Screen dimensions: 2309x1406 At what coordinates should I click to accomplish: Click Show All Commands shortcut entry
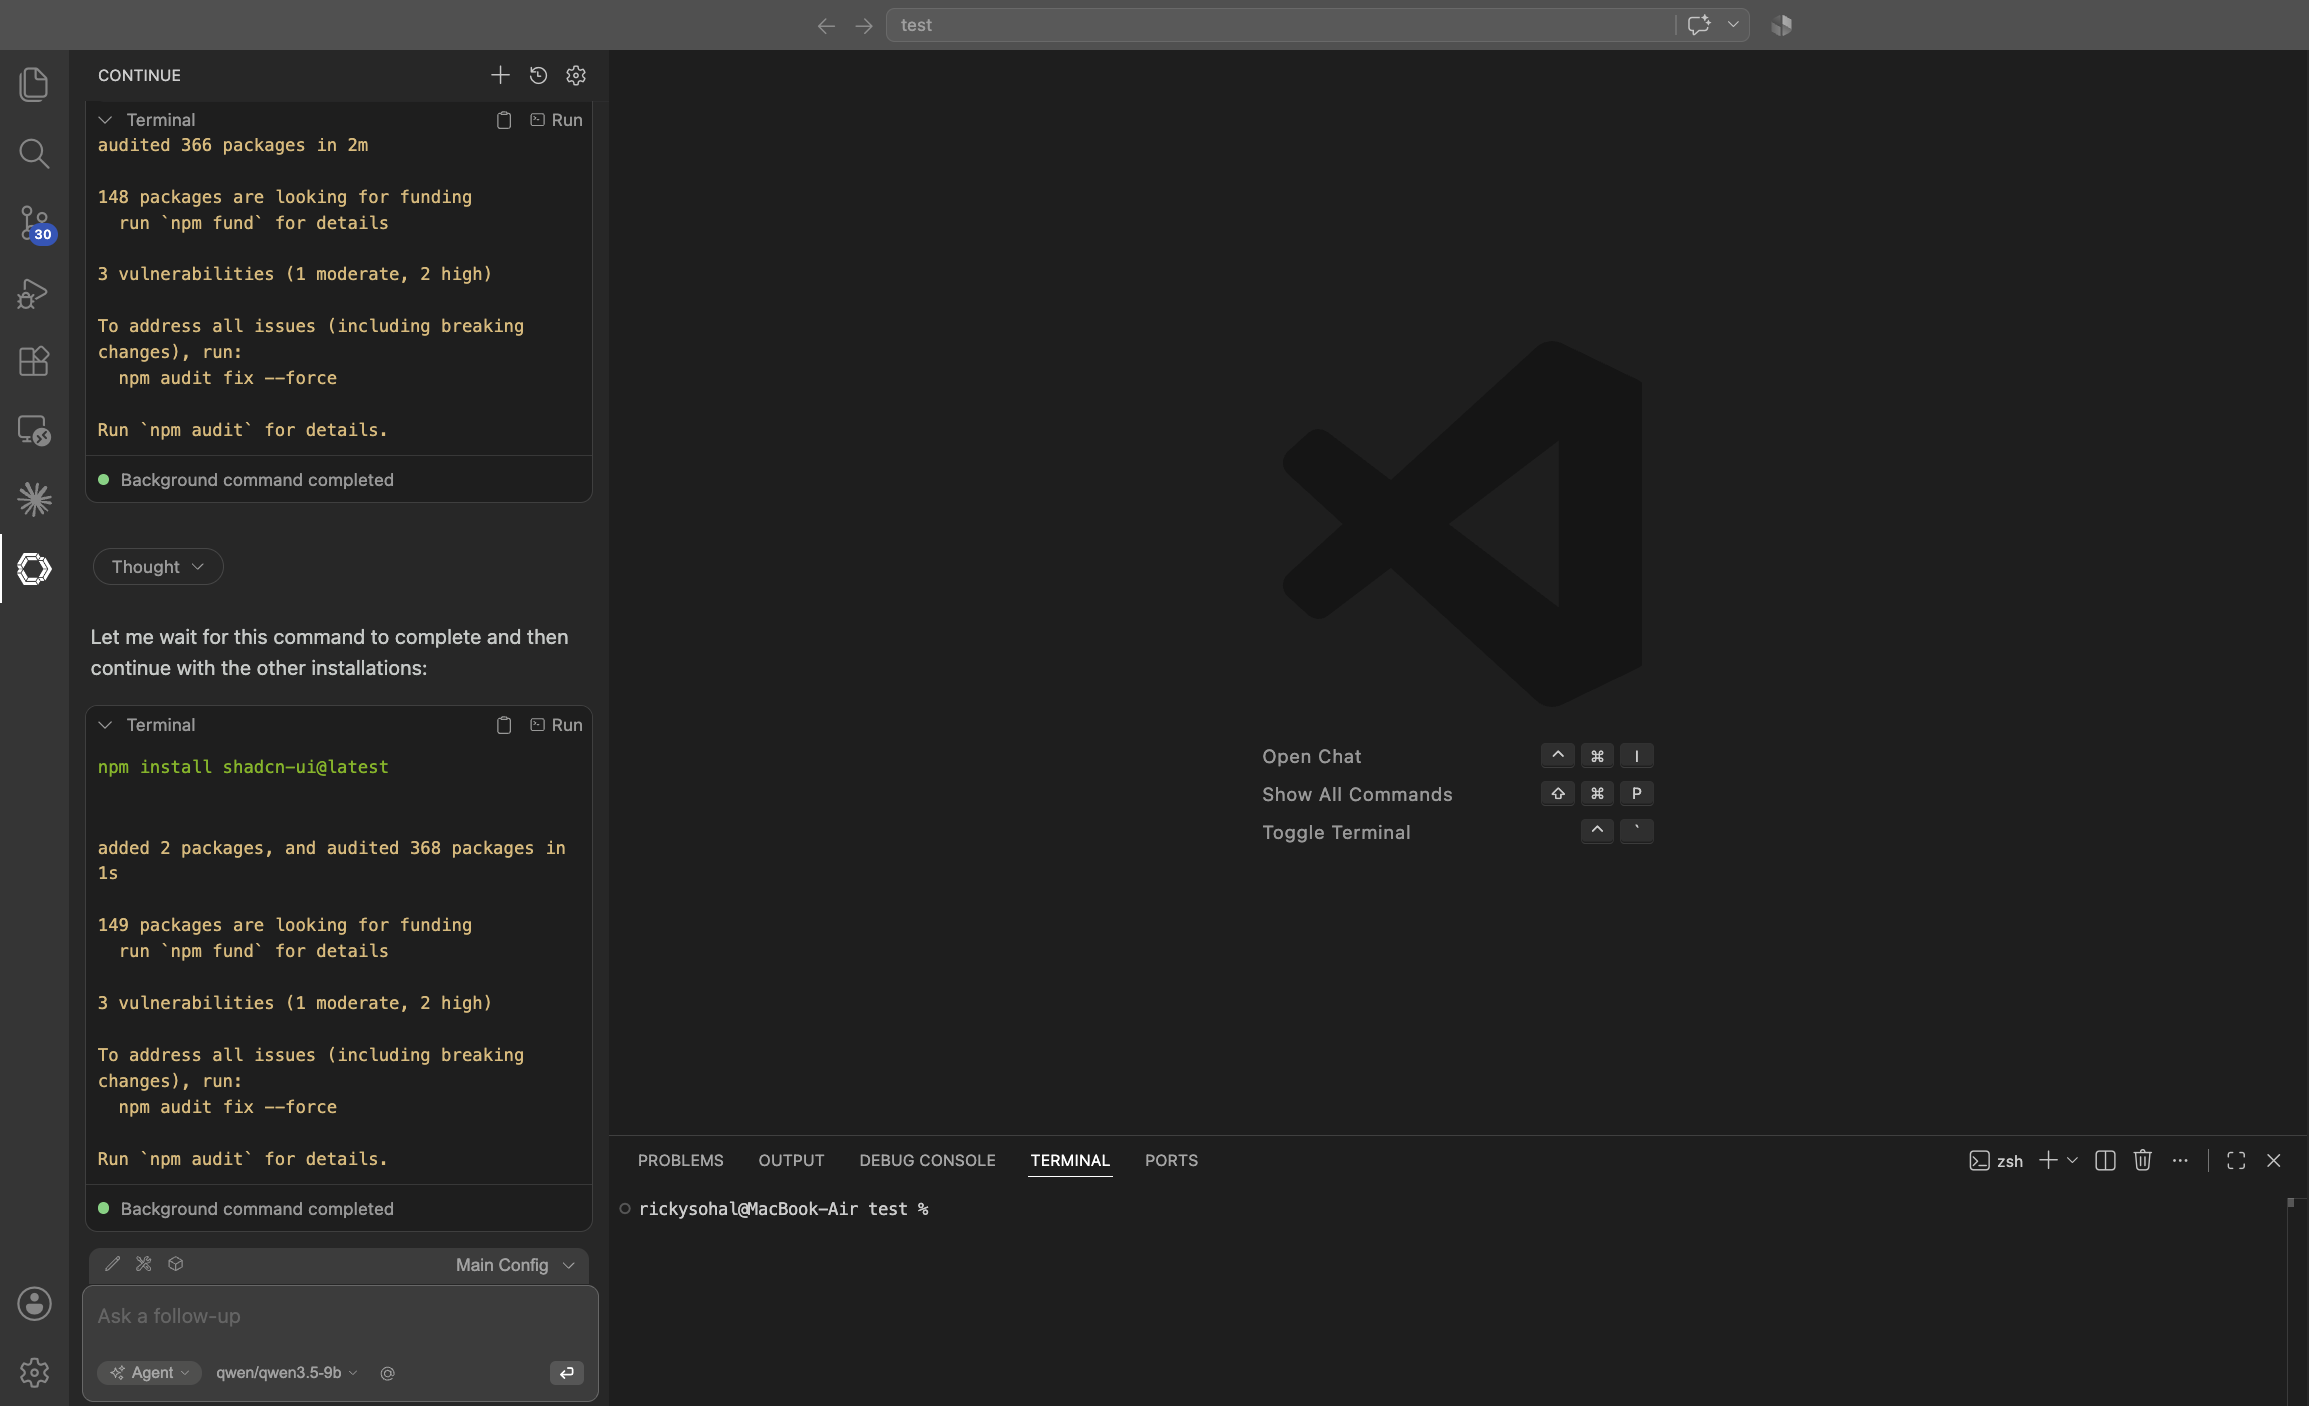coord(1357,795)
